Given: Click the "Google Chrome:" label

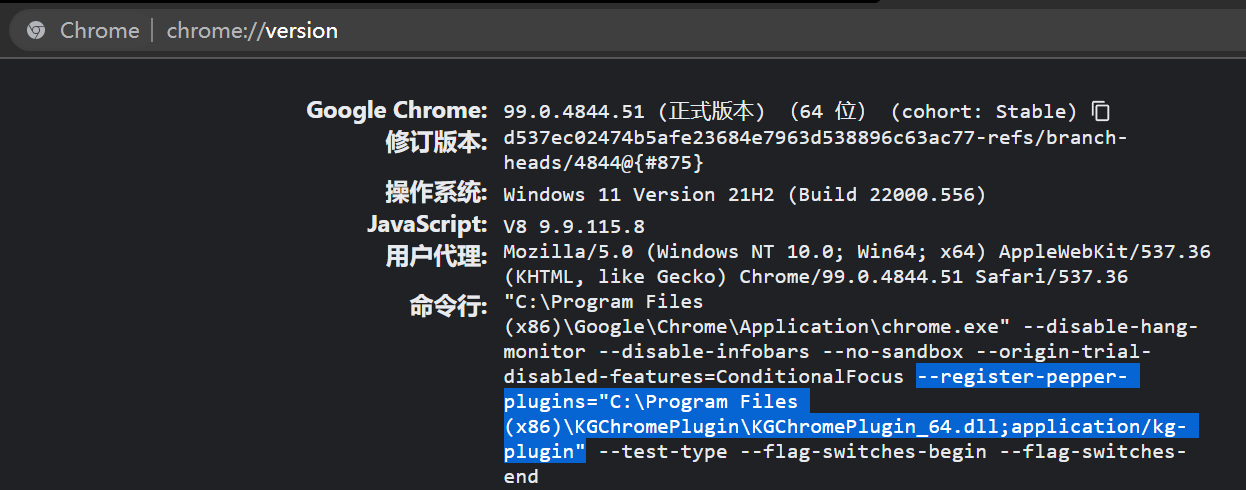Looking at the screenshot, I should 397,110.
